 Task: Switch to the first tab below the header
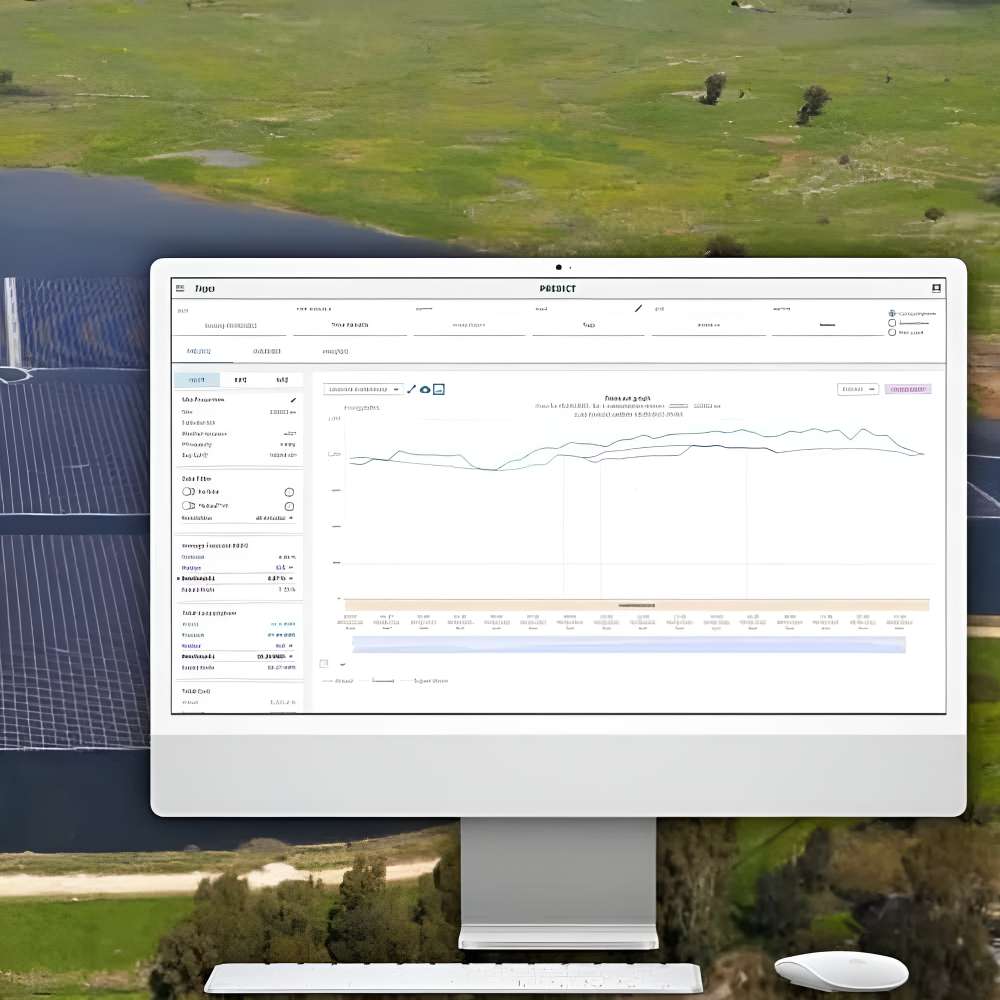coord(197,352)
